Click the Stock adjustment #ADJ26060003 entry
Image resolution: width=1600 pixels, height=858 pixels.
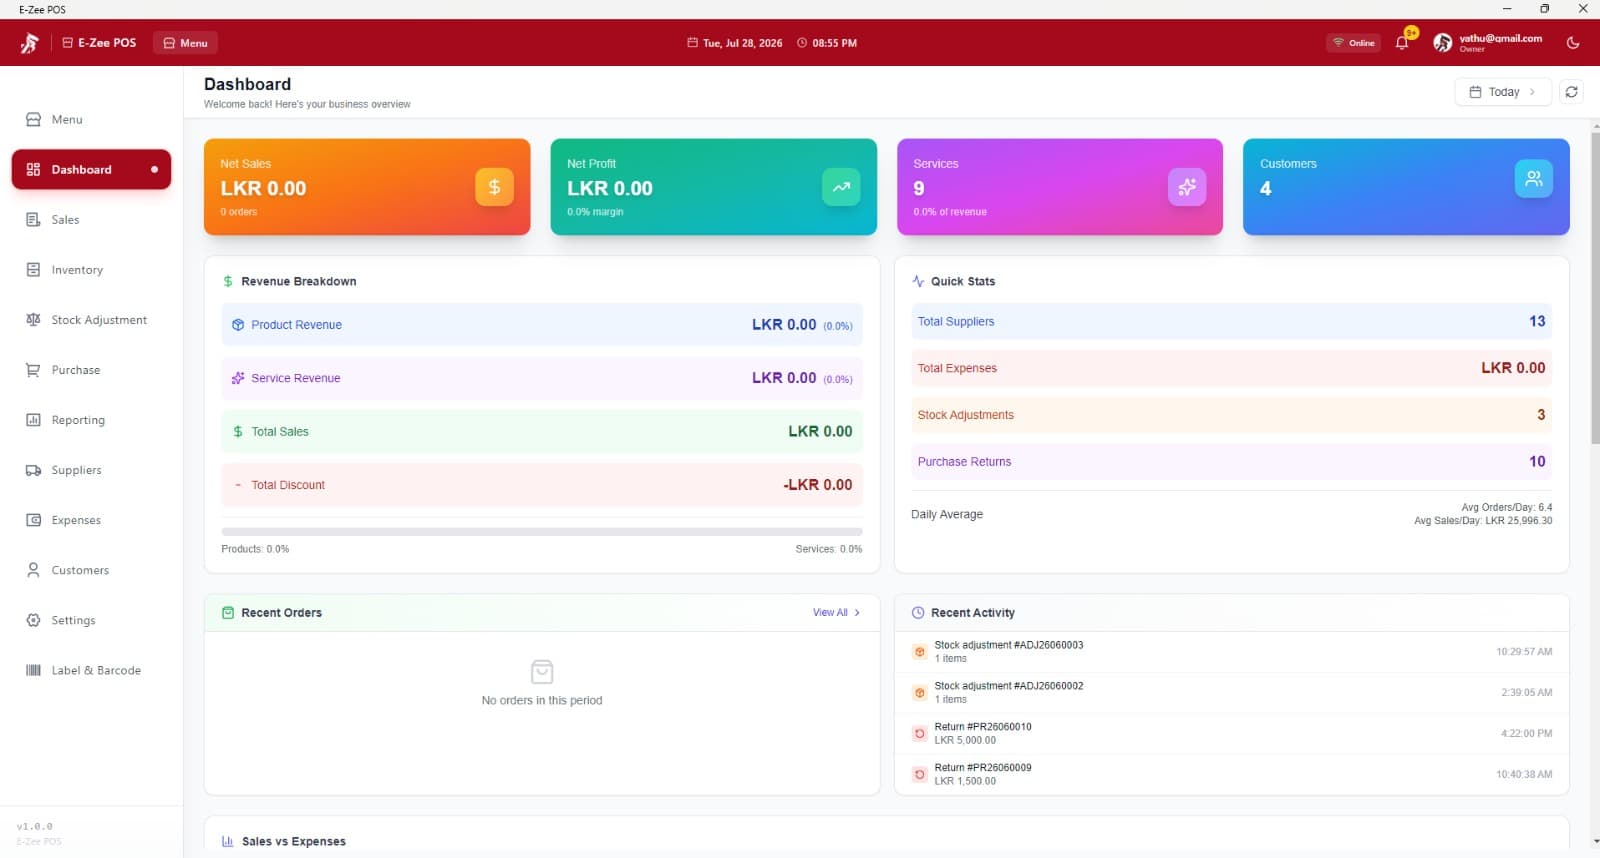point(1231,652)
